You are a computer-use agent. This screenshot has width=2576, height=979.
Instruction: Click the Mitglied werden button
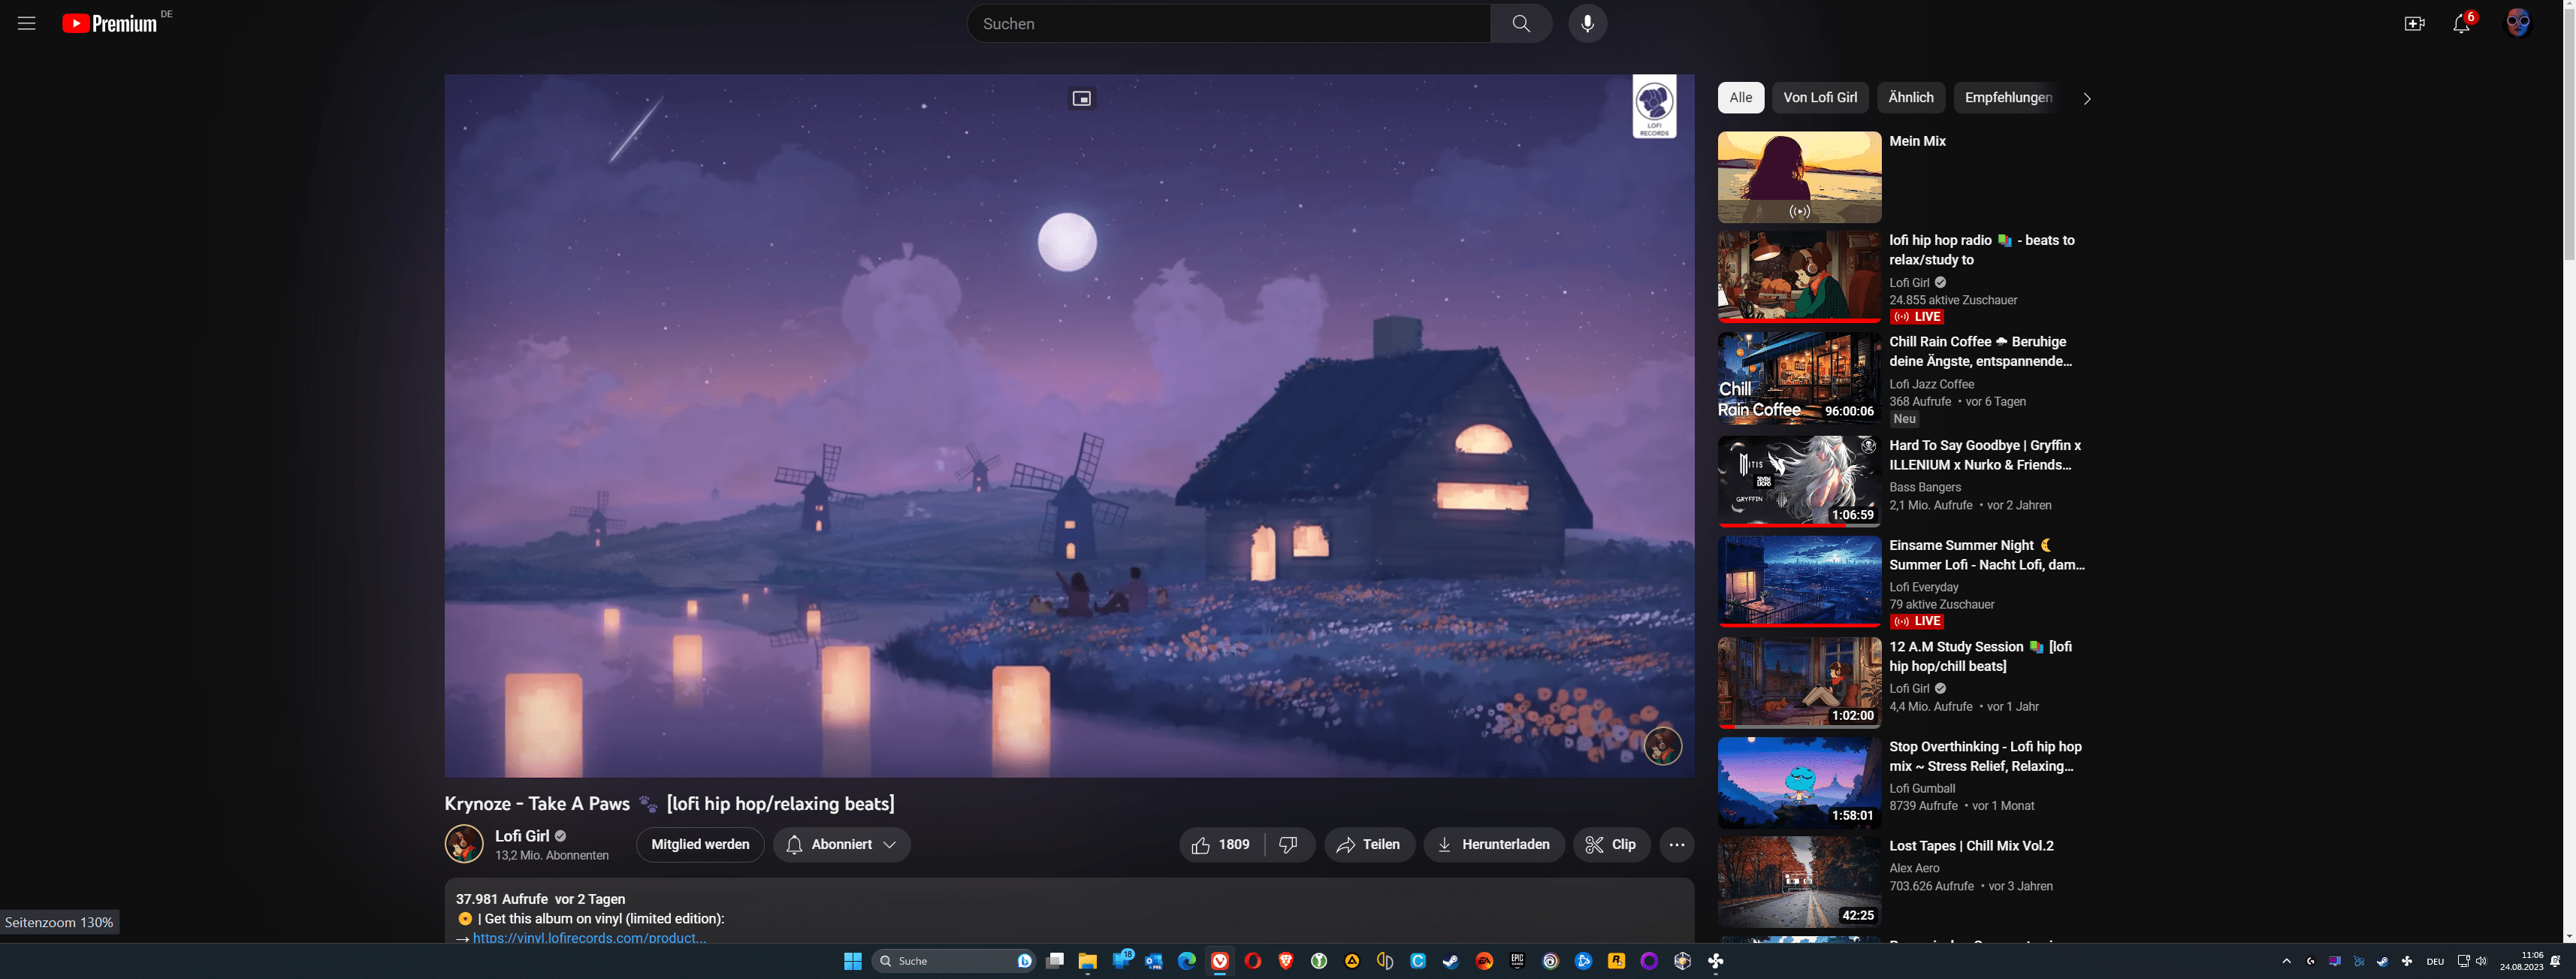pyautogui.click(x=699, y=845)
